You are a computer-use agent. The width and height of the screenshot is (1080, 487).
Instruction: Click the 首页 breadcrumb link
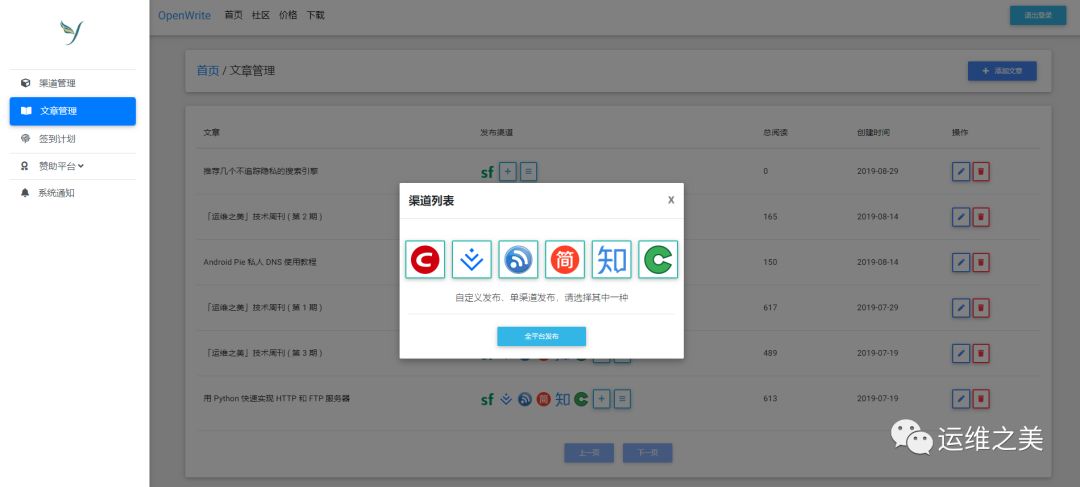[x=208, y=70]
